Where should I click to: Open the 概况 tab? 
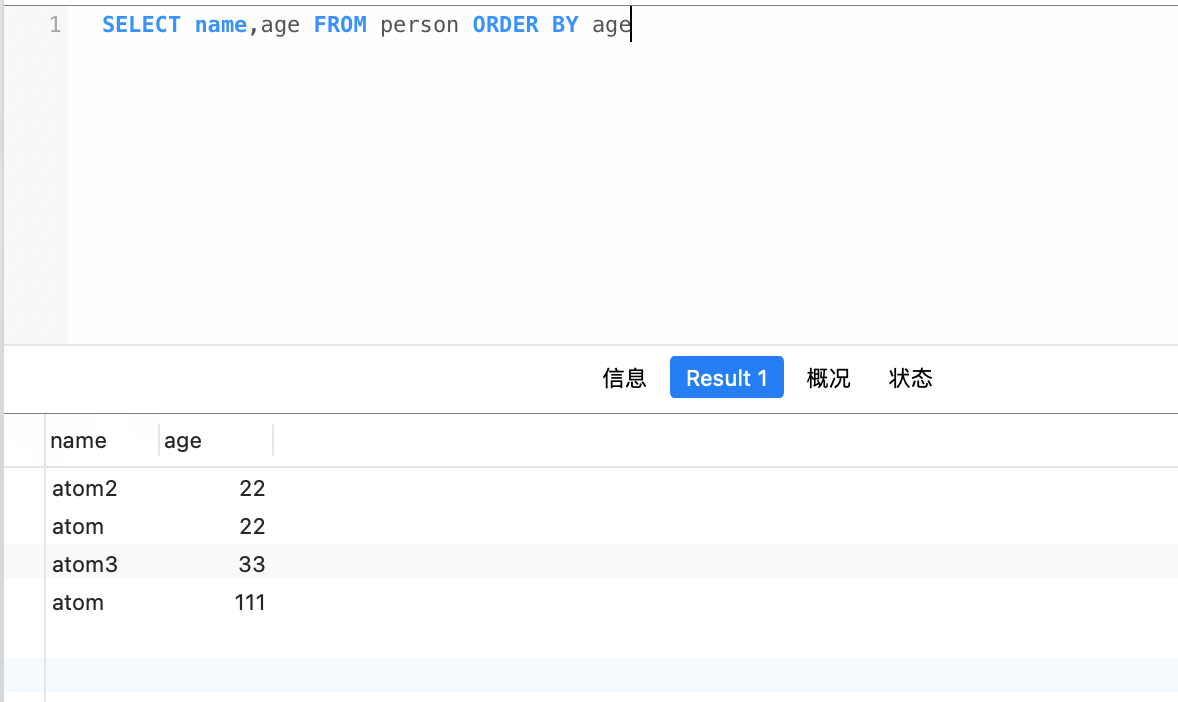coord(828,378)
